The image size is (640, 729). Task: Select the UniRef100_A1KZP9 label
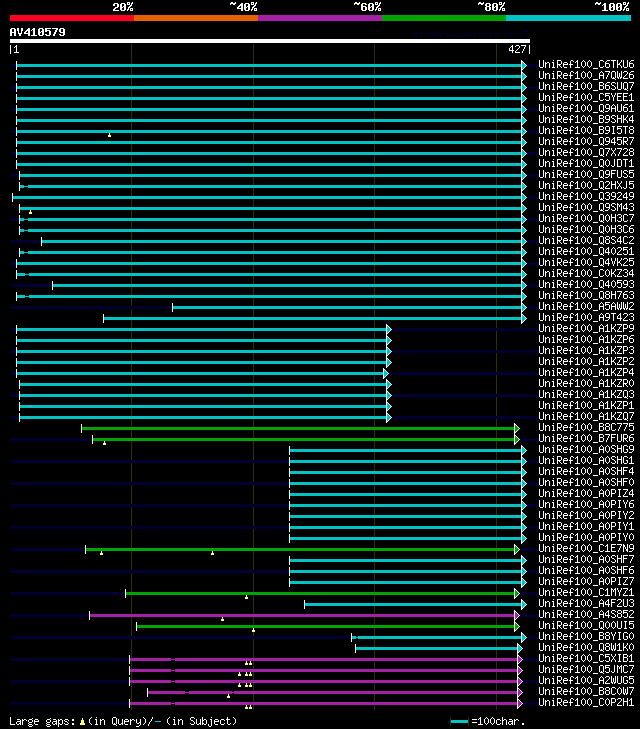point(586,328)
